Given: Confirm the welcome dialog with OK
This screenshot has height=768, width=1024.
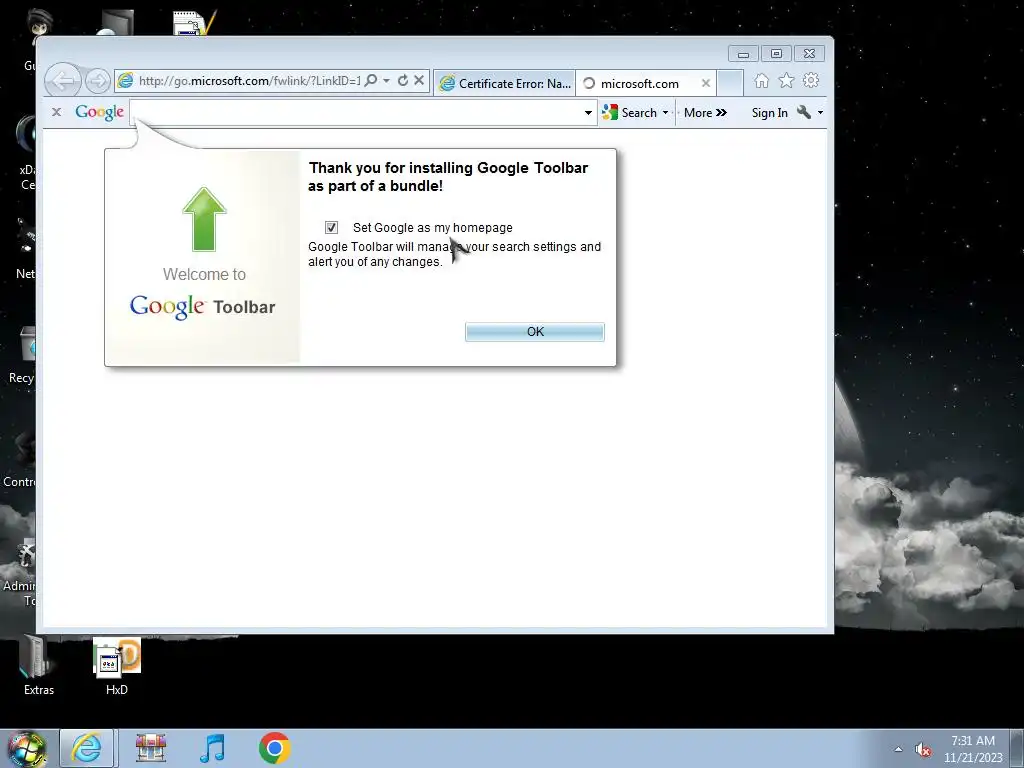Looking at the screenshot, I should tap(535, 332).
